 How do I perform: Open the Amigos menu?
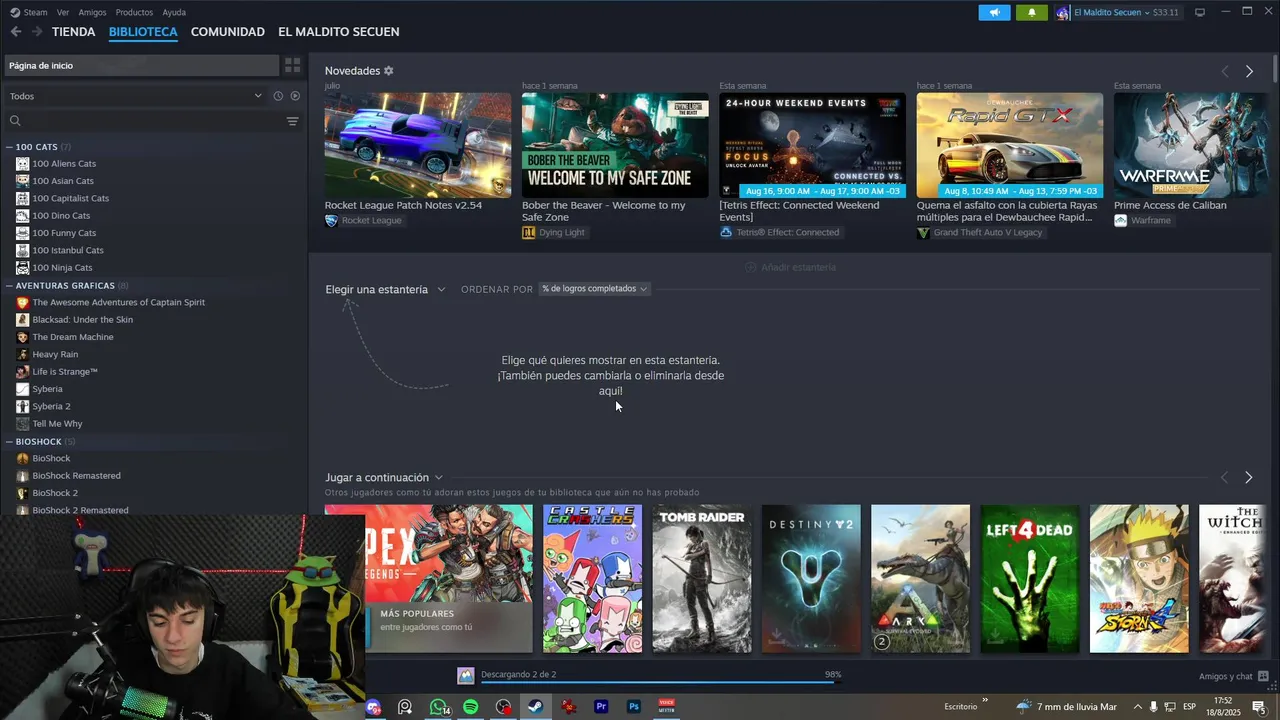pos(92,12)
